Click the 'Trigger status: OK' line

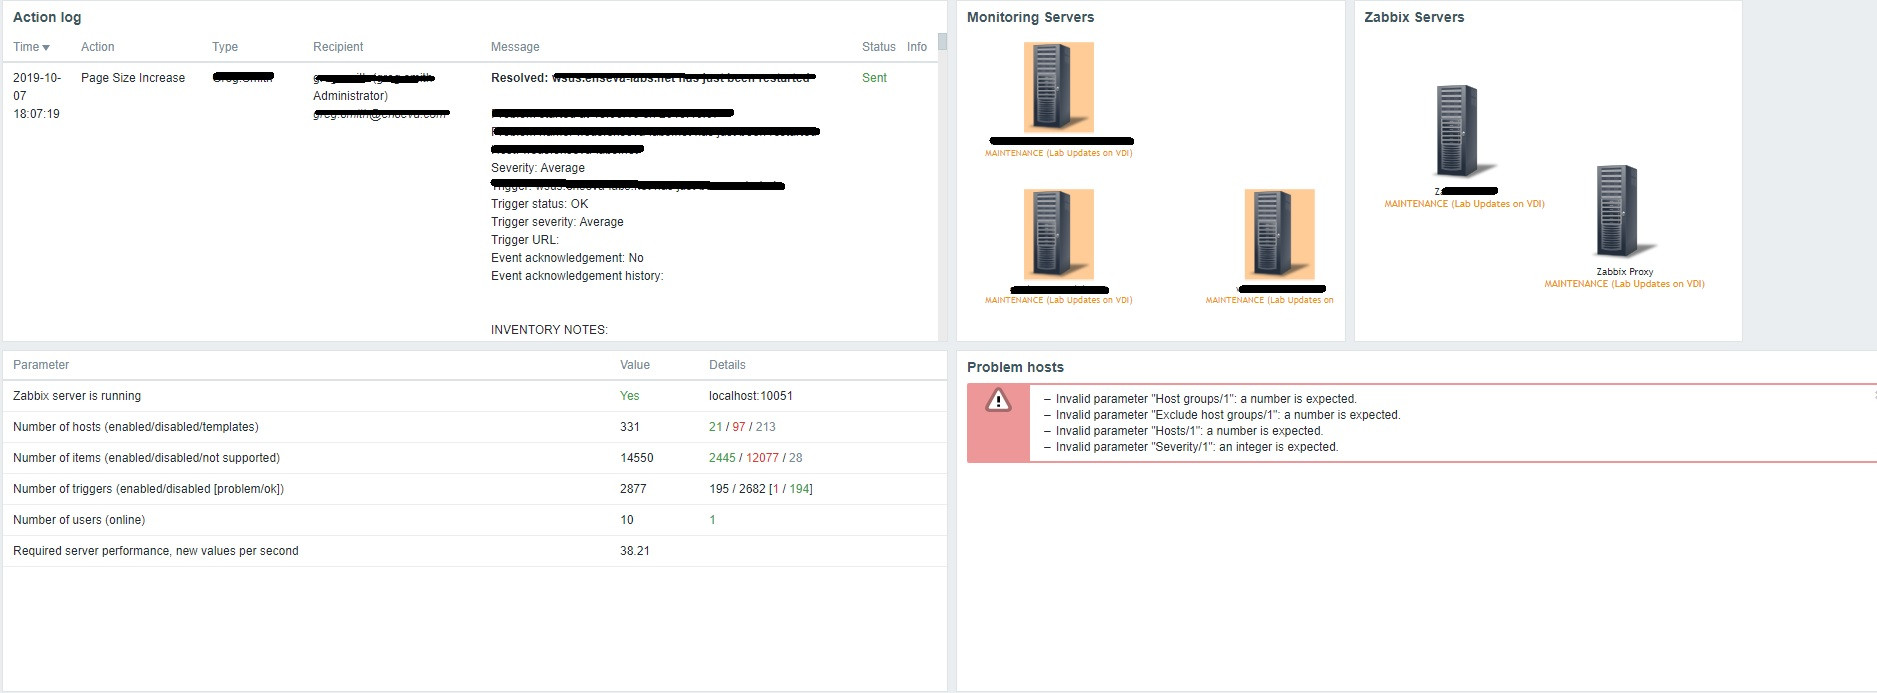tap(539, 204)
